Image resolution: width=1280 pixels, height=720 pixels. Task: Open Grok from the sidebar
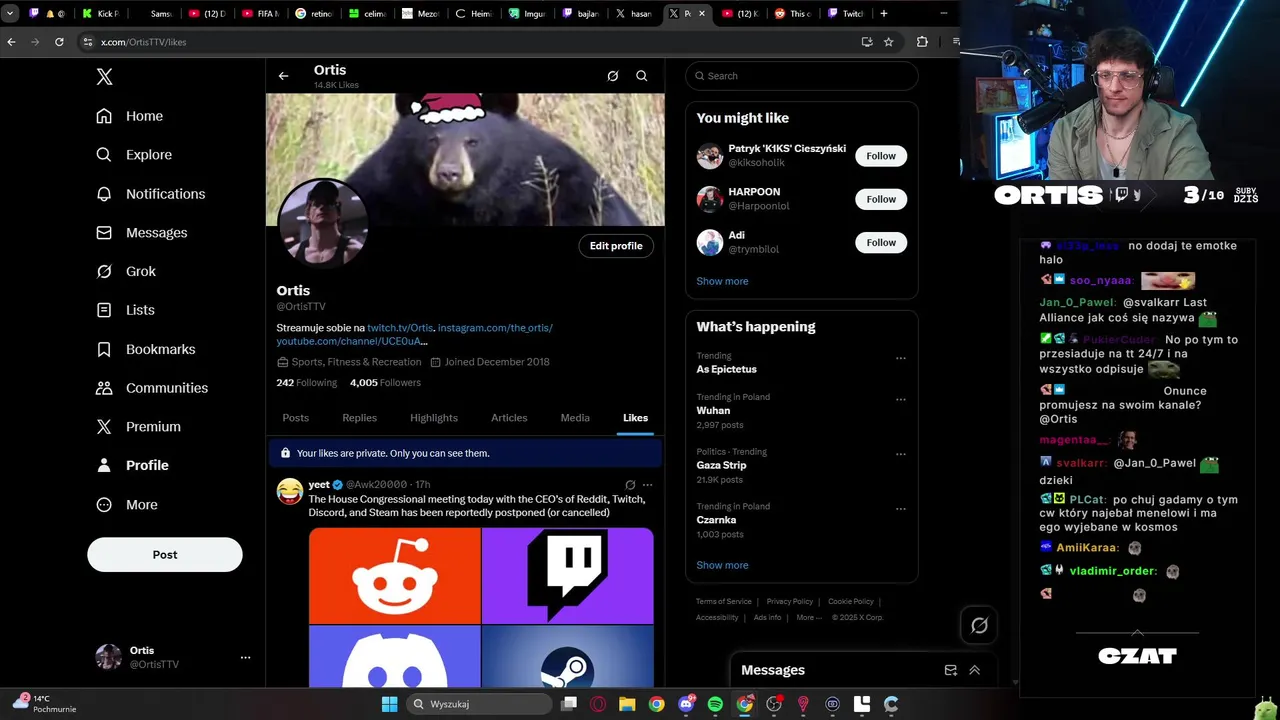point(126,271)
